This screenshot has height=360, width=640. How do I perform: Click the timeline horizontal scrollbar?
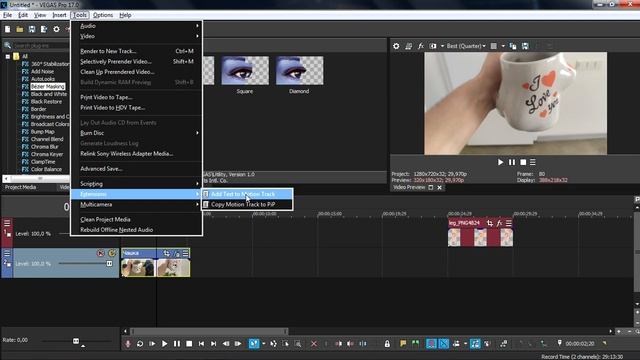tap(209, 331)
